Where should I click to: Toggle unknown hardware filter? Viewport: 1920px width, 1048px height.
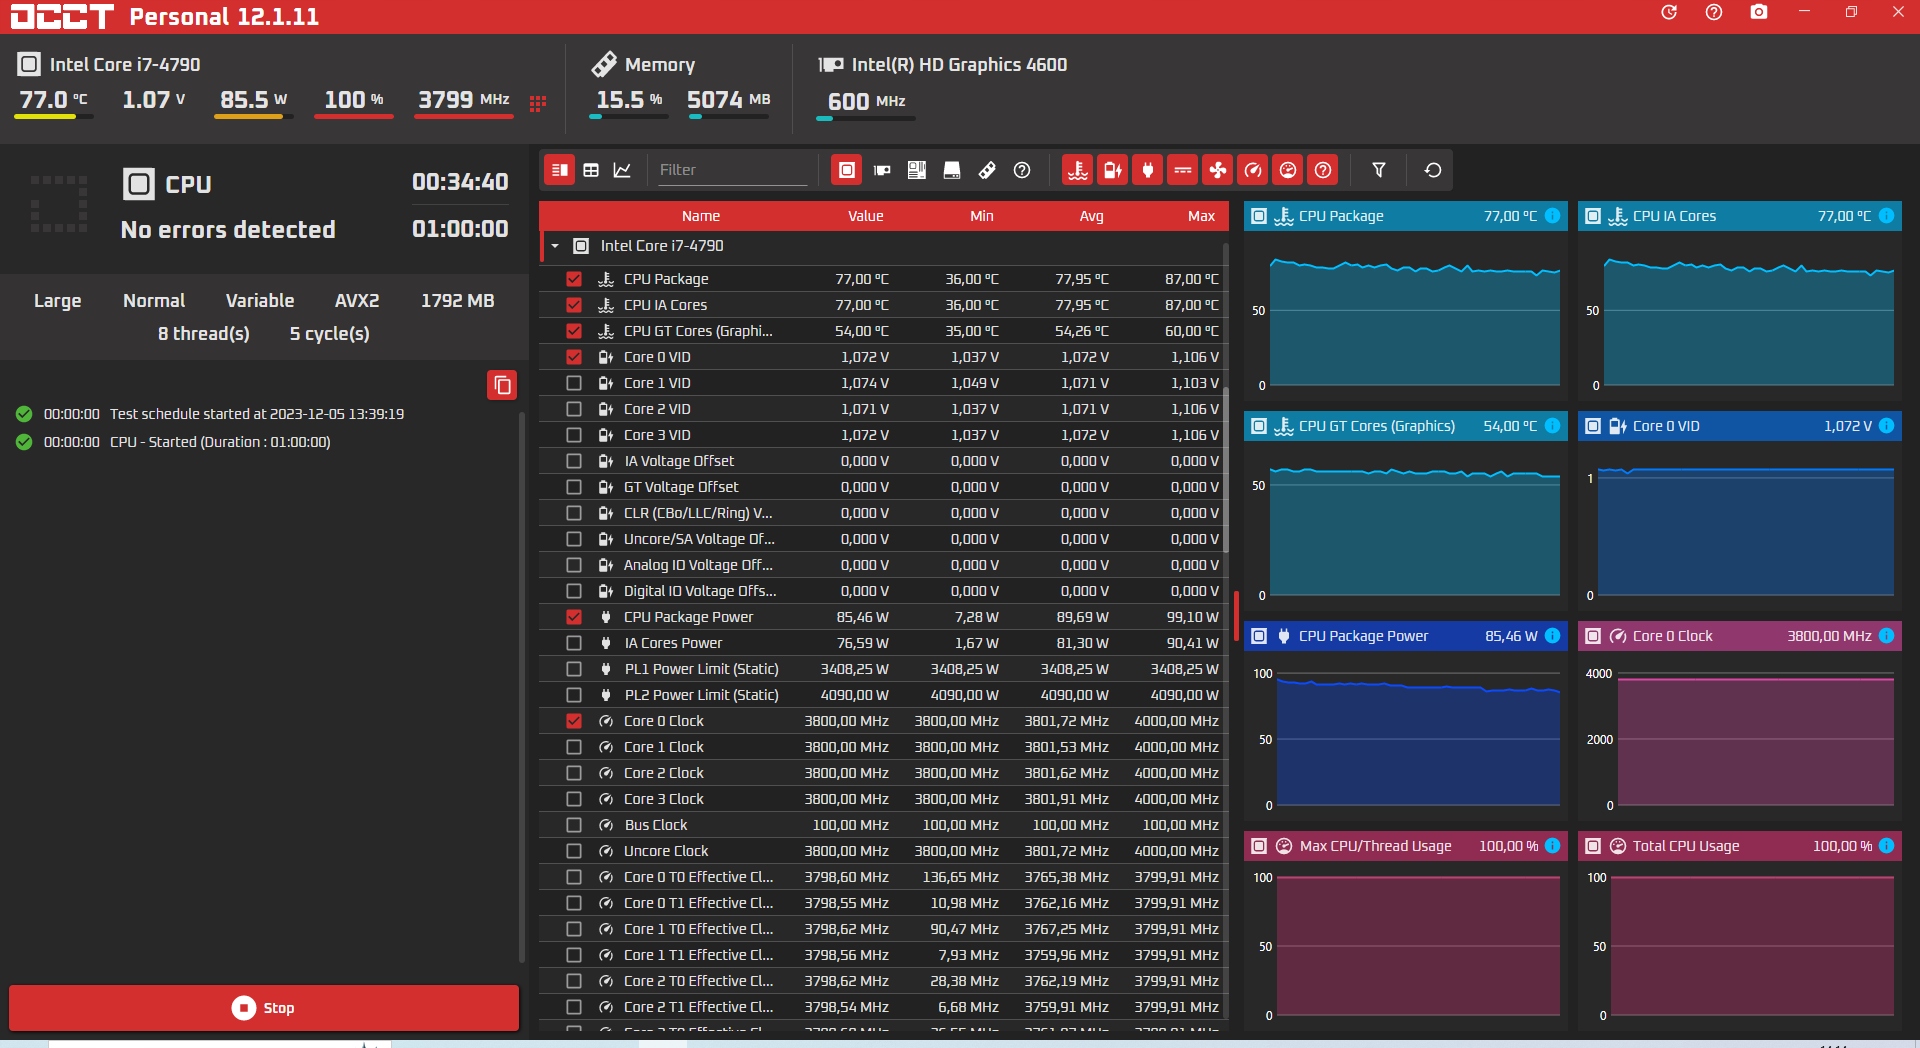tap(1022, 170)
